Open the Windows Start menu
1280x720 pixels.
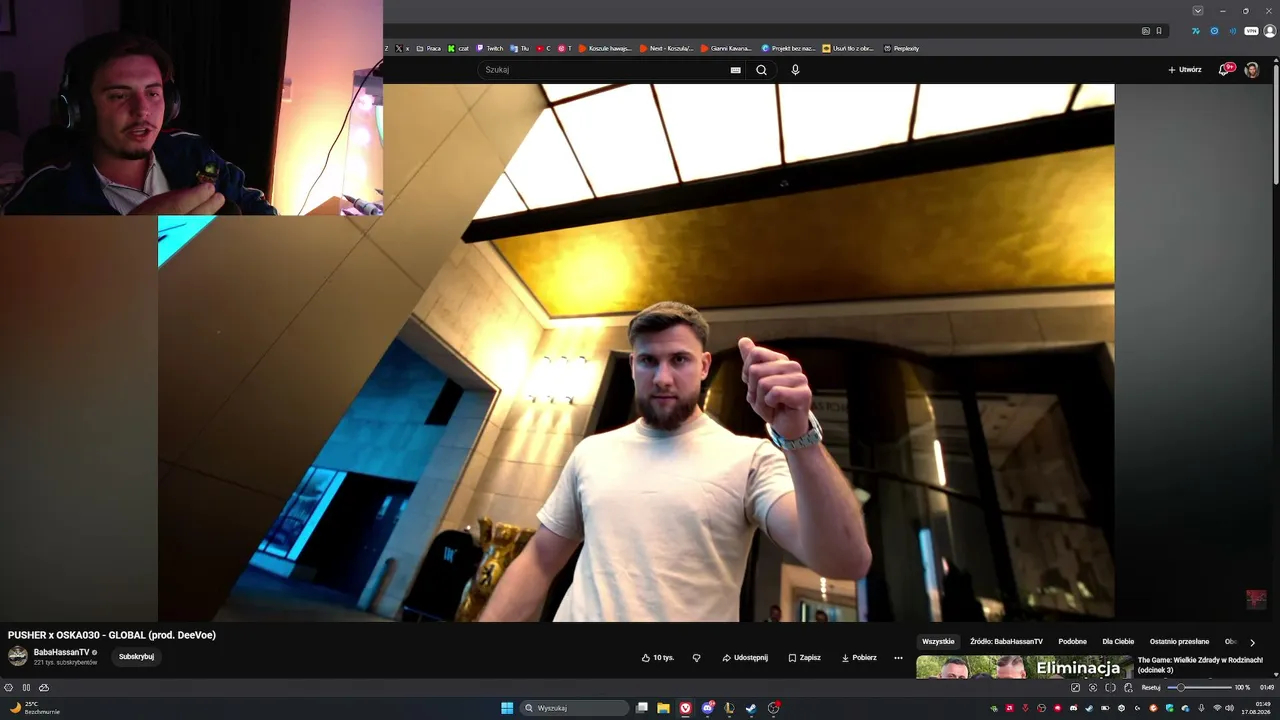[507, 708]
